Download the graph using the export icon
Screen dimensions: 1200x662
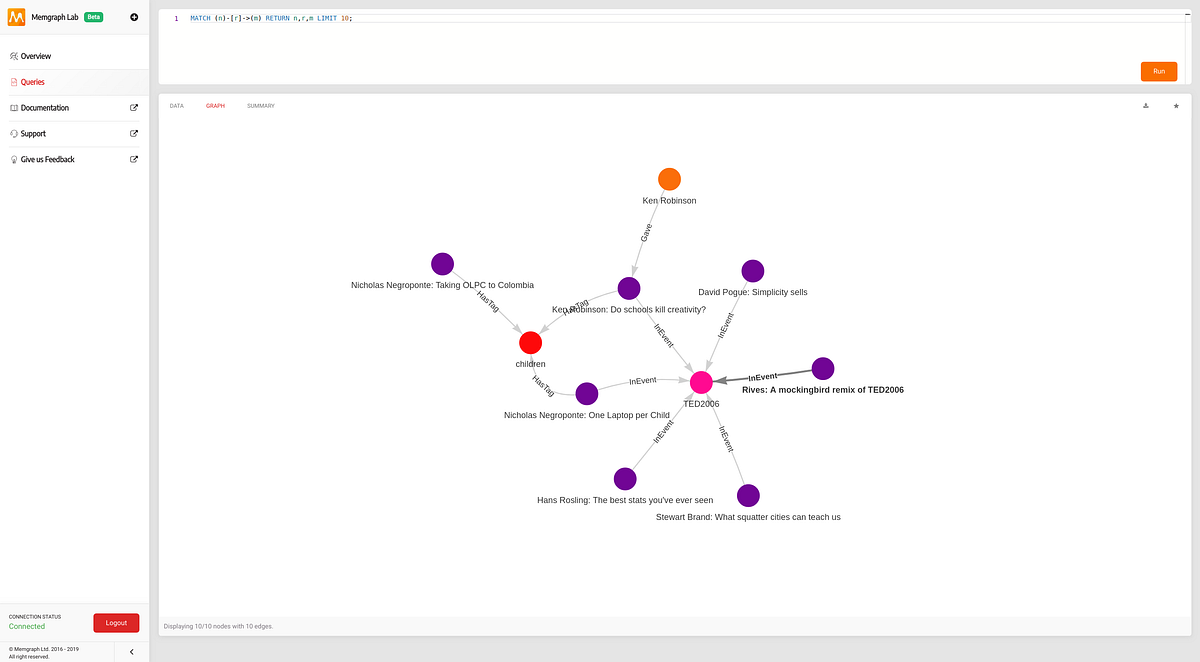pos(1145,105)
